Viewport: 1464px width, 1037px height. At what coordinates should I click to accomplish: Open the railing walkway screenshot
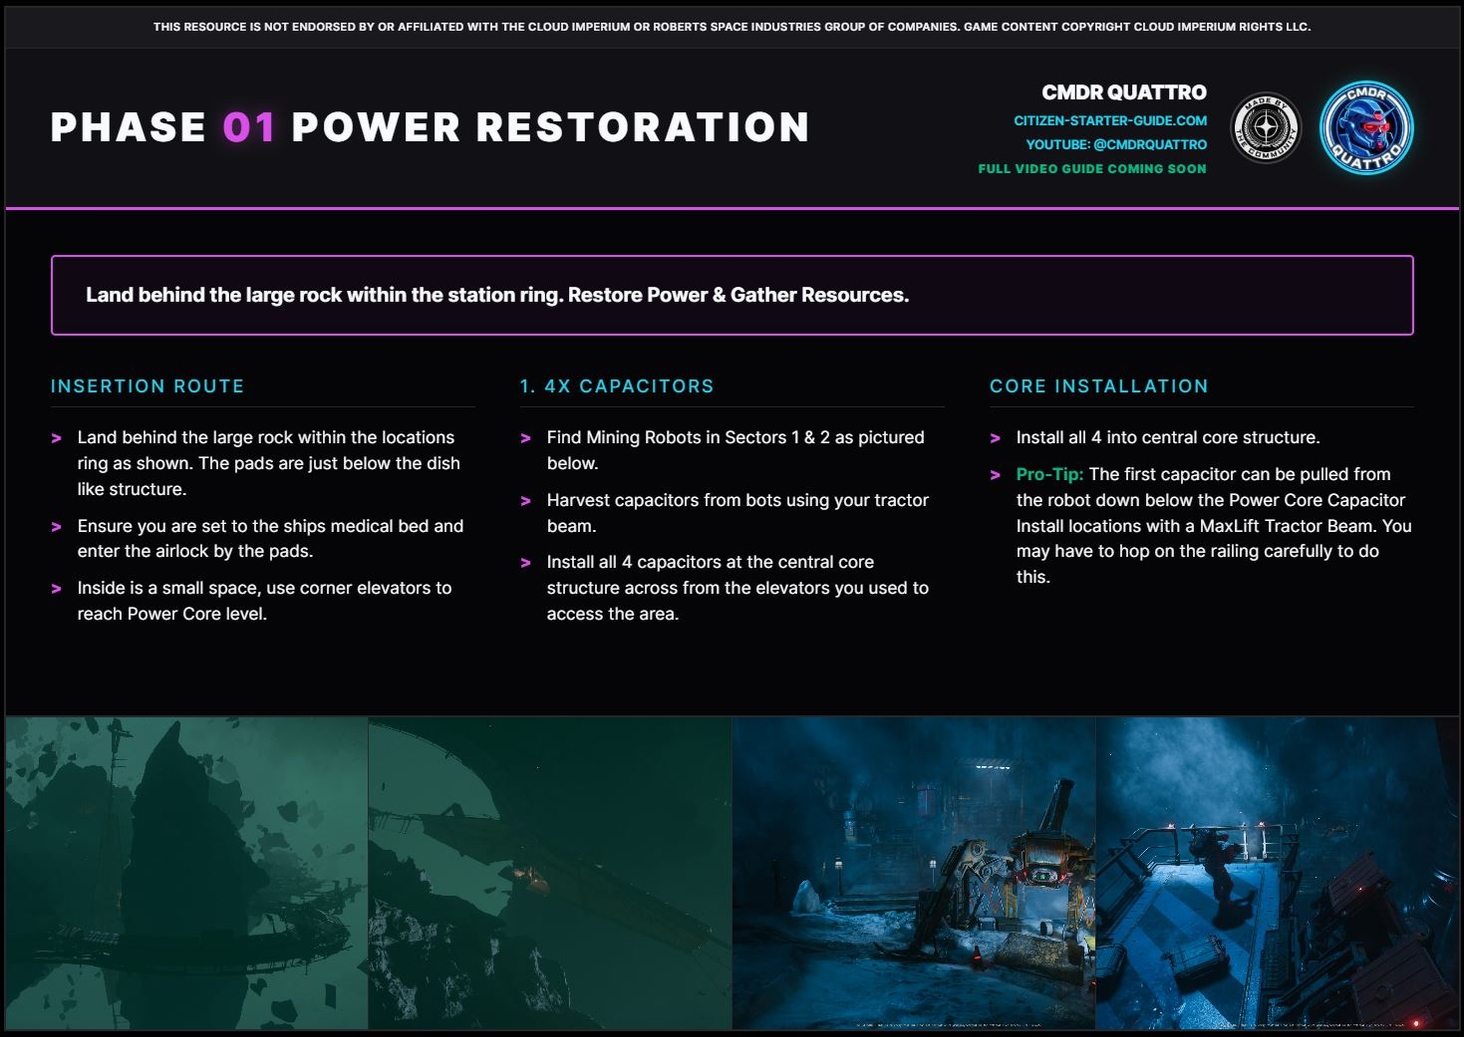click(1277, 873)
